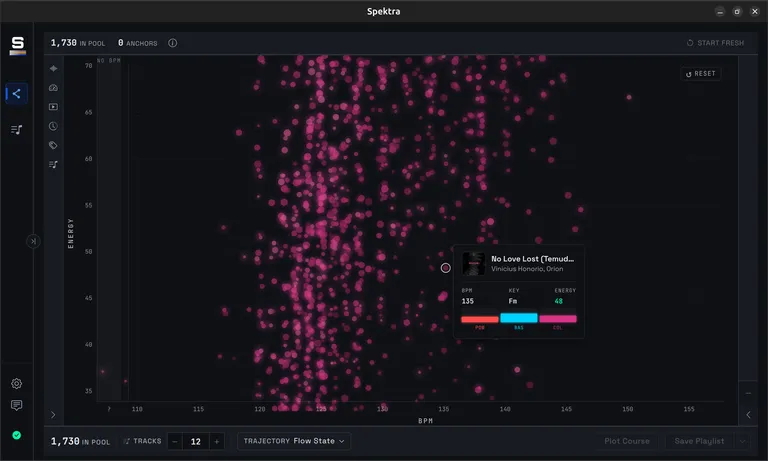Collapse the sidebar with circular arrow handle

[x=33, y=241]
